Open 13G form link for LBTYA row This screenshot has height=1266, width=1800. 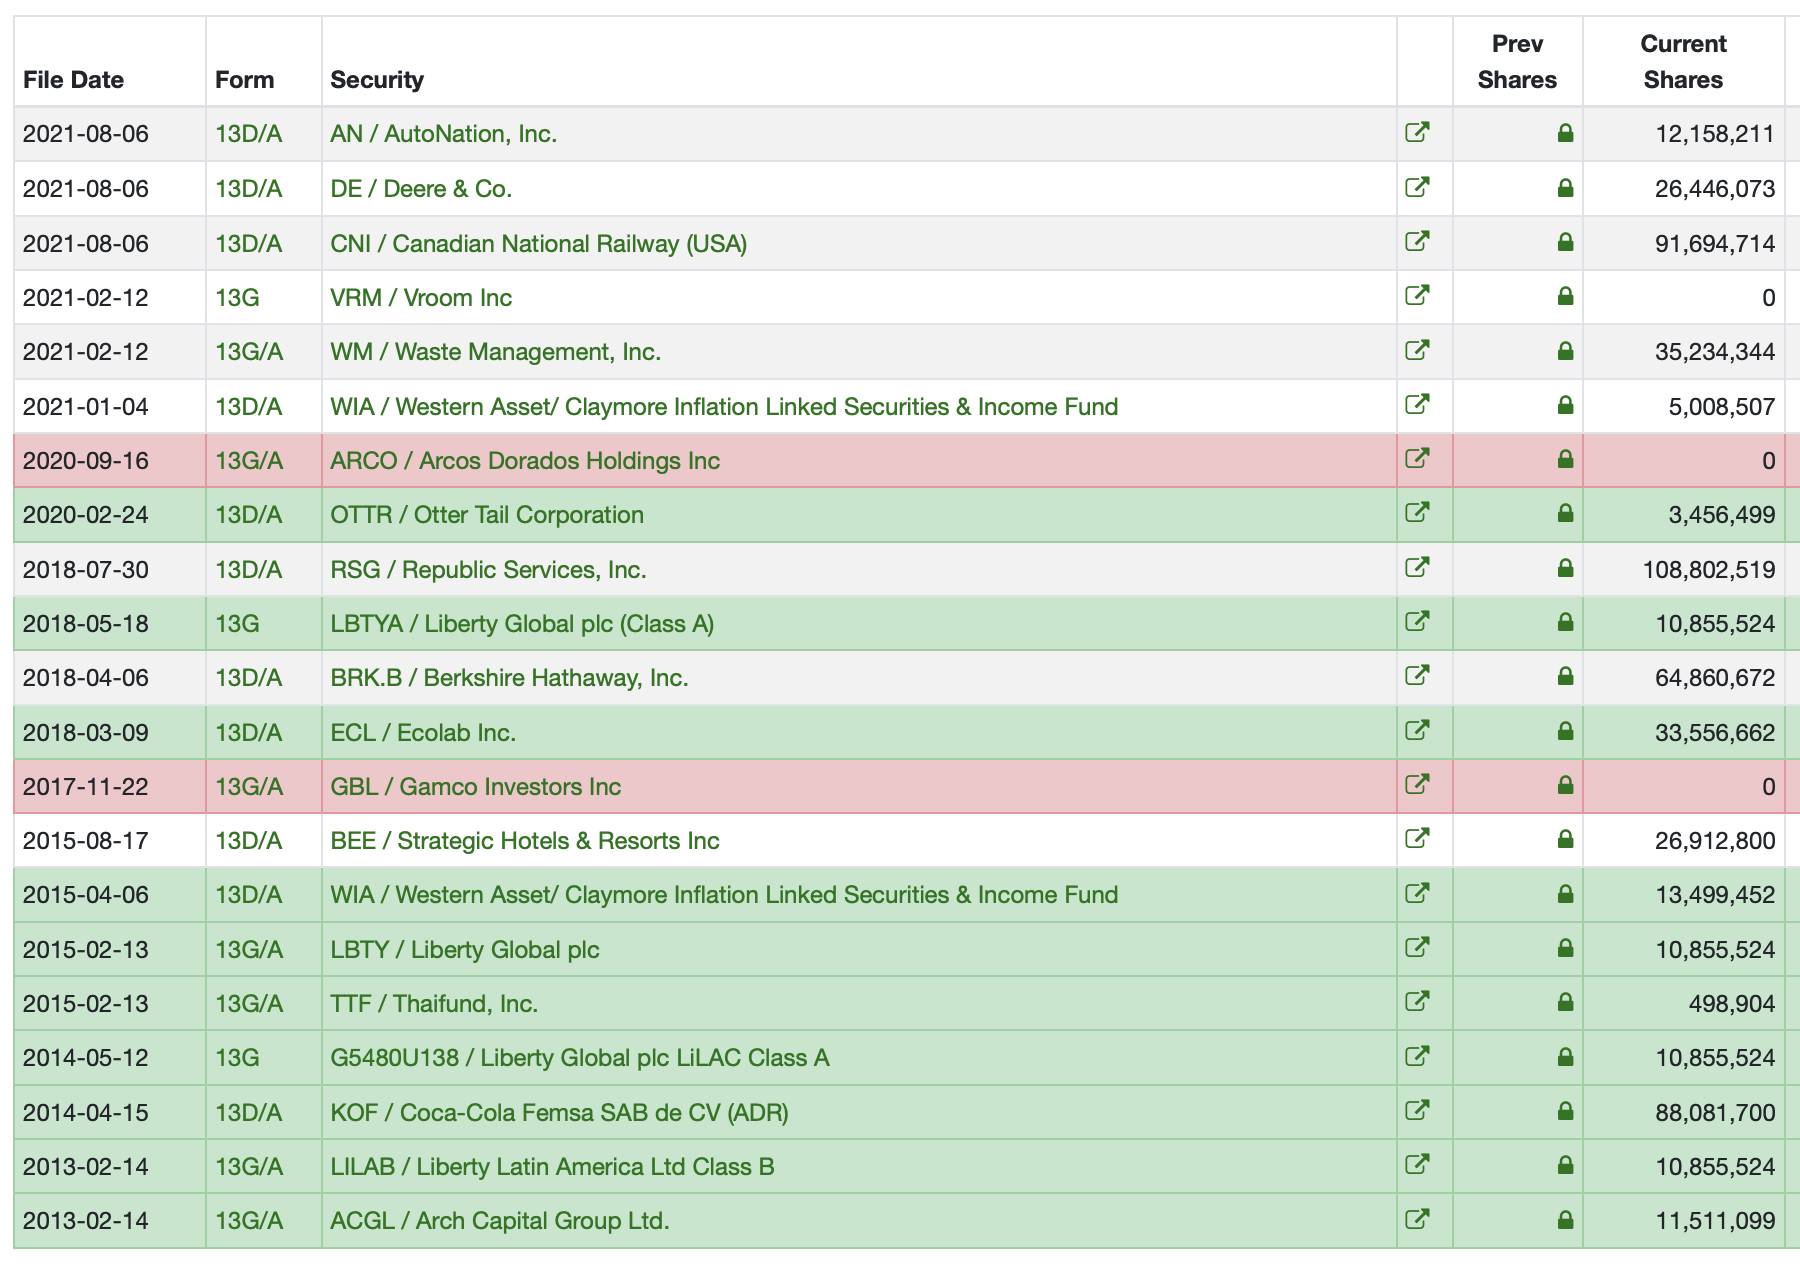point(237,624)
